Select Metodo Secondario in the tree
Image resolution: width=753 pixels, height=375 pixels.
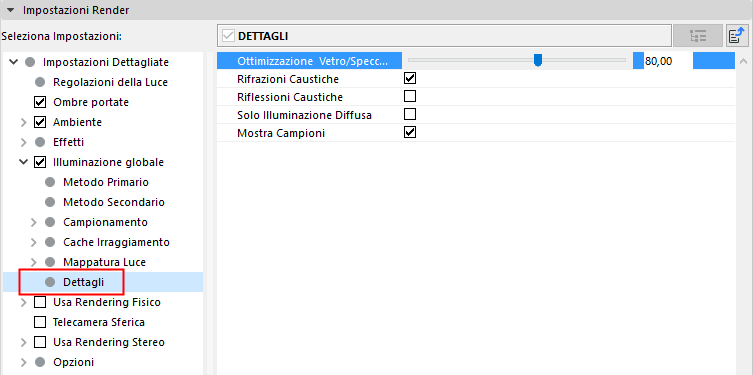pos(114,202)
